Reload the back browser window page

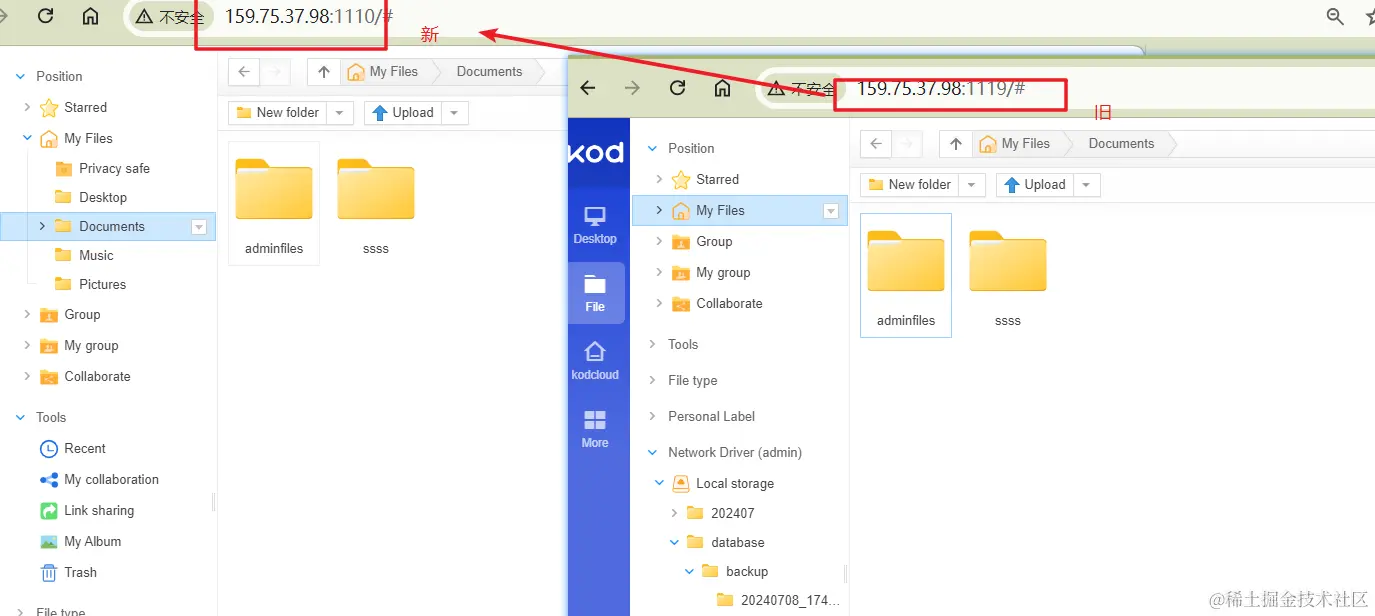[45, 15]
